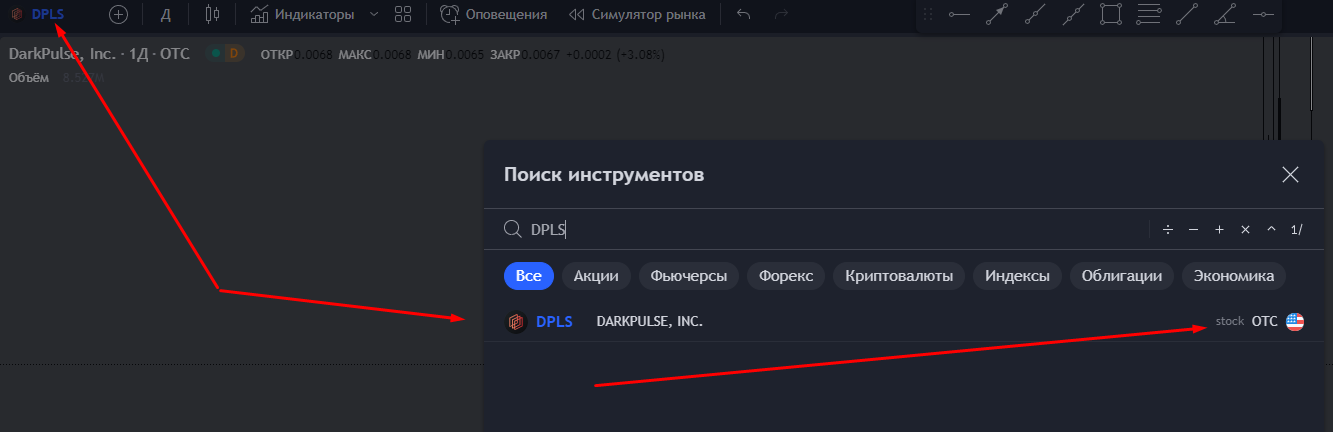Click the DarkPulse logo beside DPLS in toolbar

coord(17,15)
